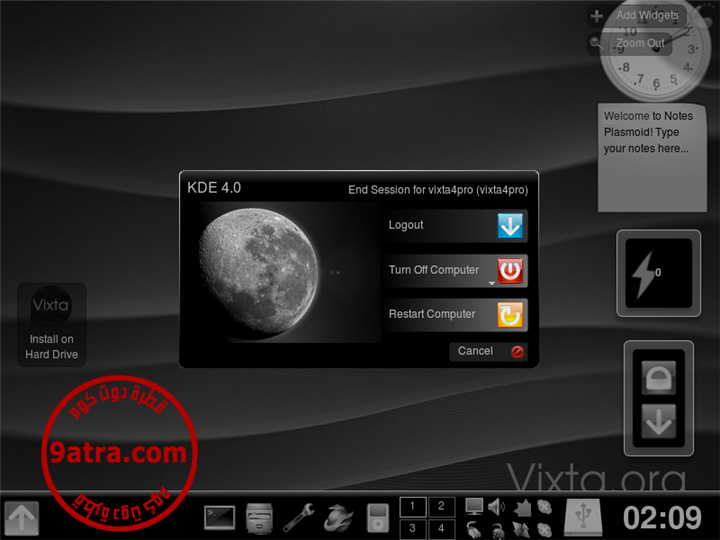
Task: Click the red power icon
Action: point(510,270)
